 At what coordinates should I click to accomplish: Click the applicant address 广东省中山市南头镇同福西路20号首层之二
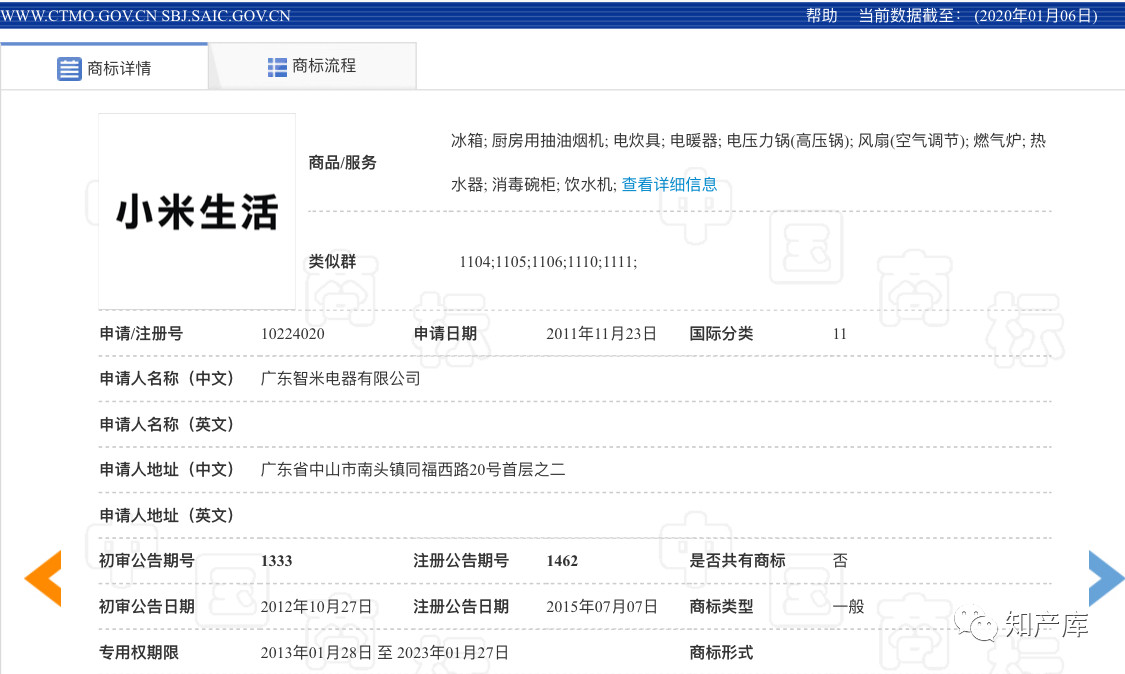(x=413, y=469)
